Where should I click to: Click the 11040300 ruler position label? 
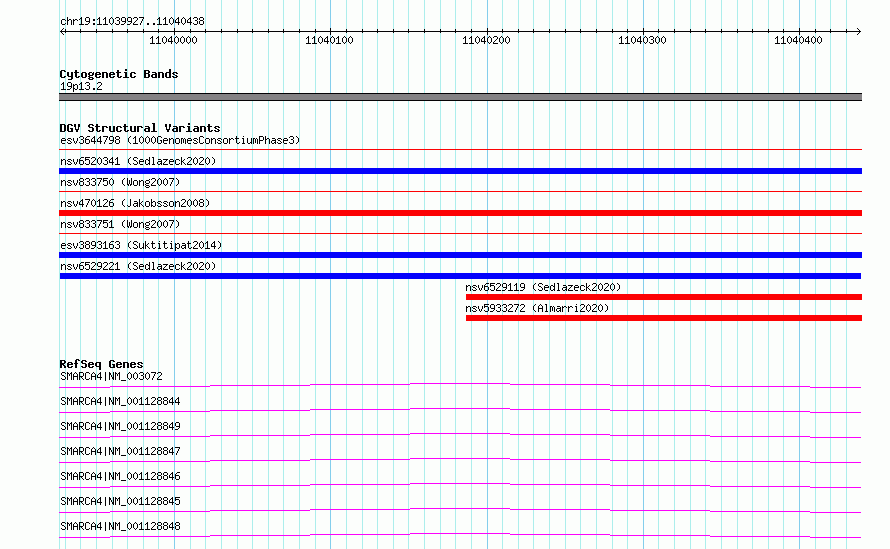coord(642,40)
